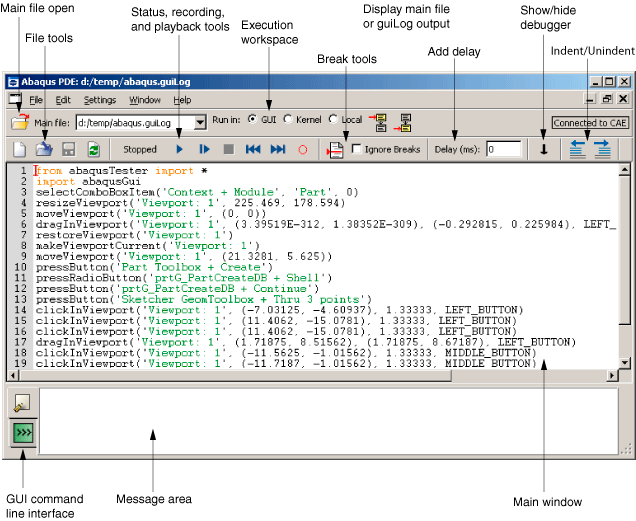
Task: Open the Settings menu
Action: point(99,100)
